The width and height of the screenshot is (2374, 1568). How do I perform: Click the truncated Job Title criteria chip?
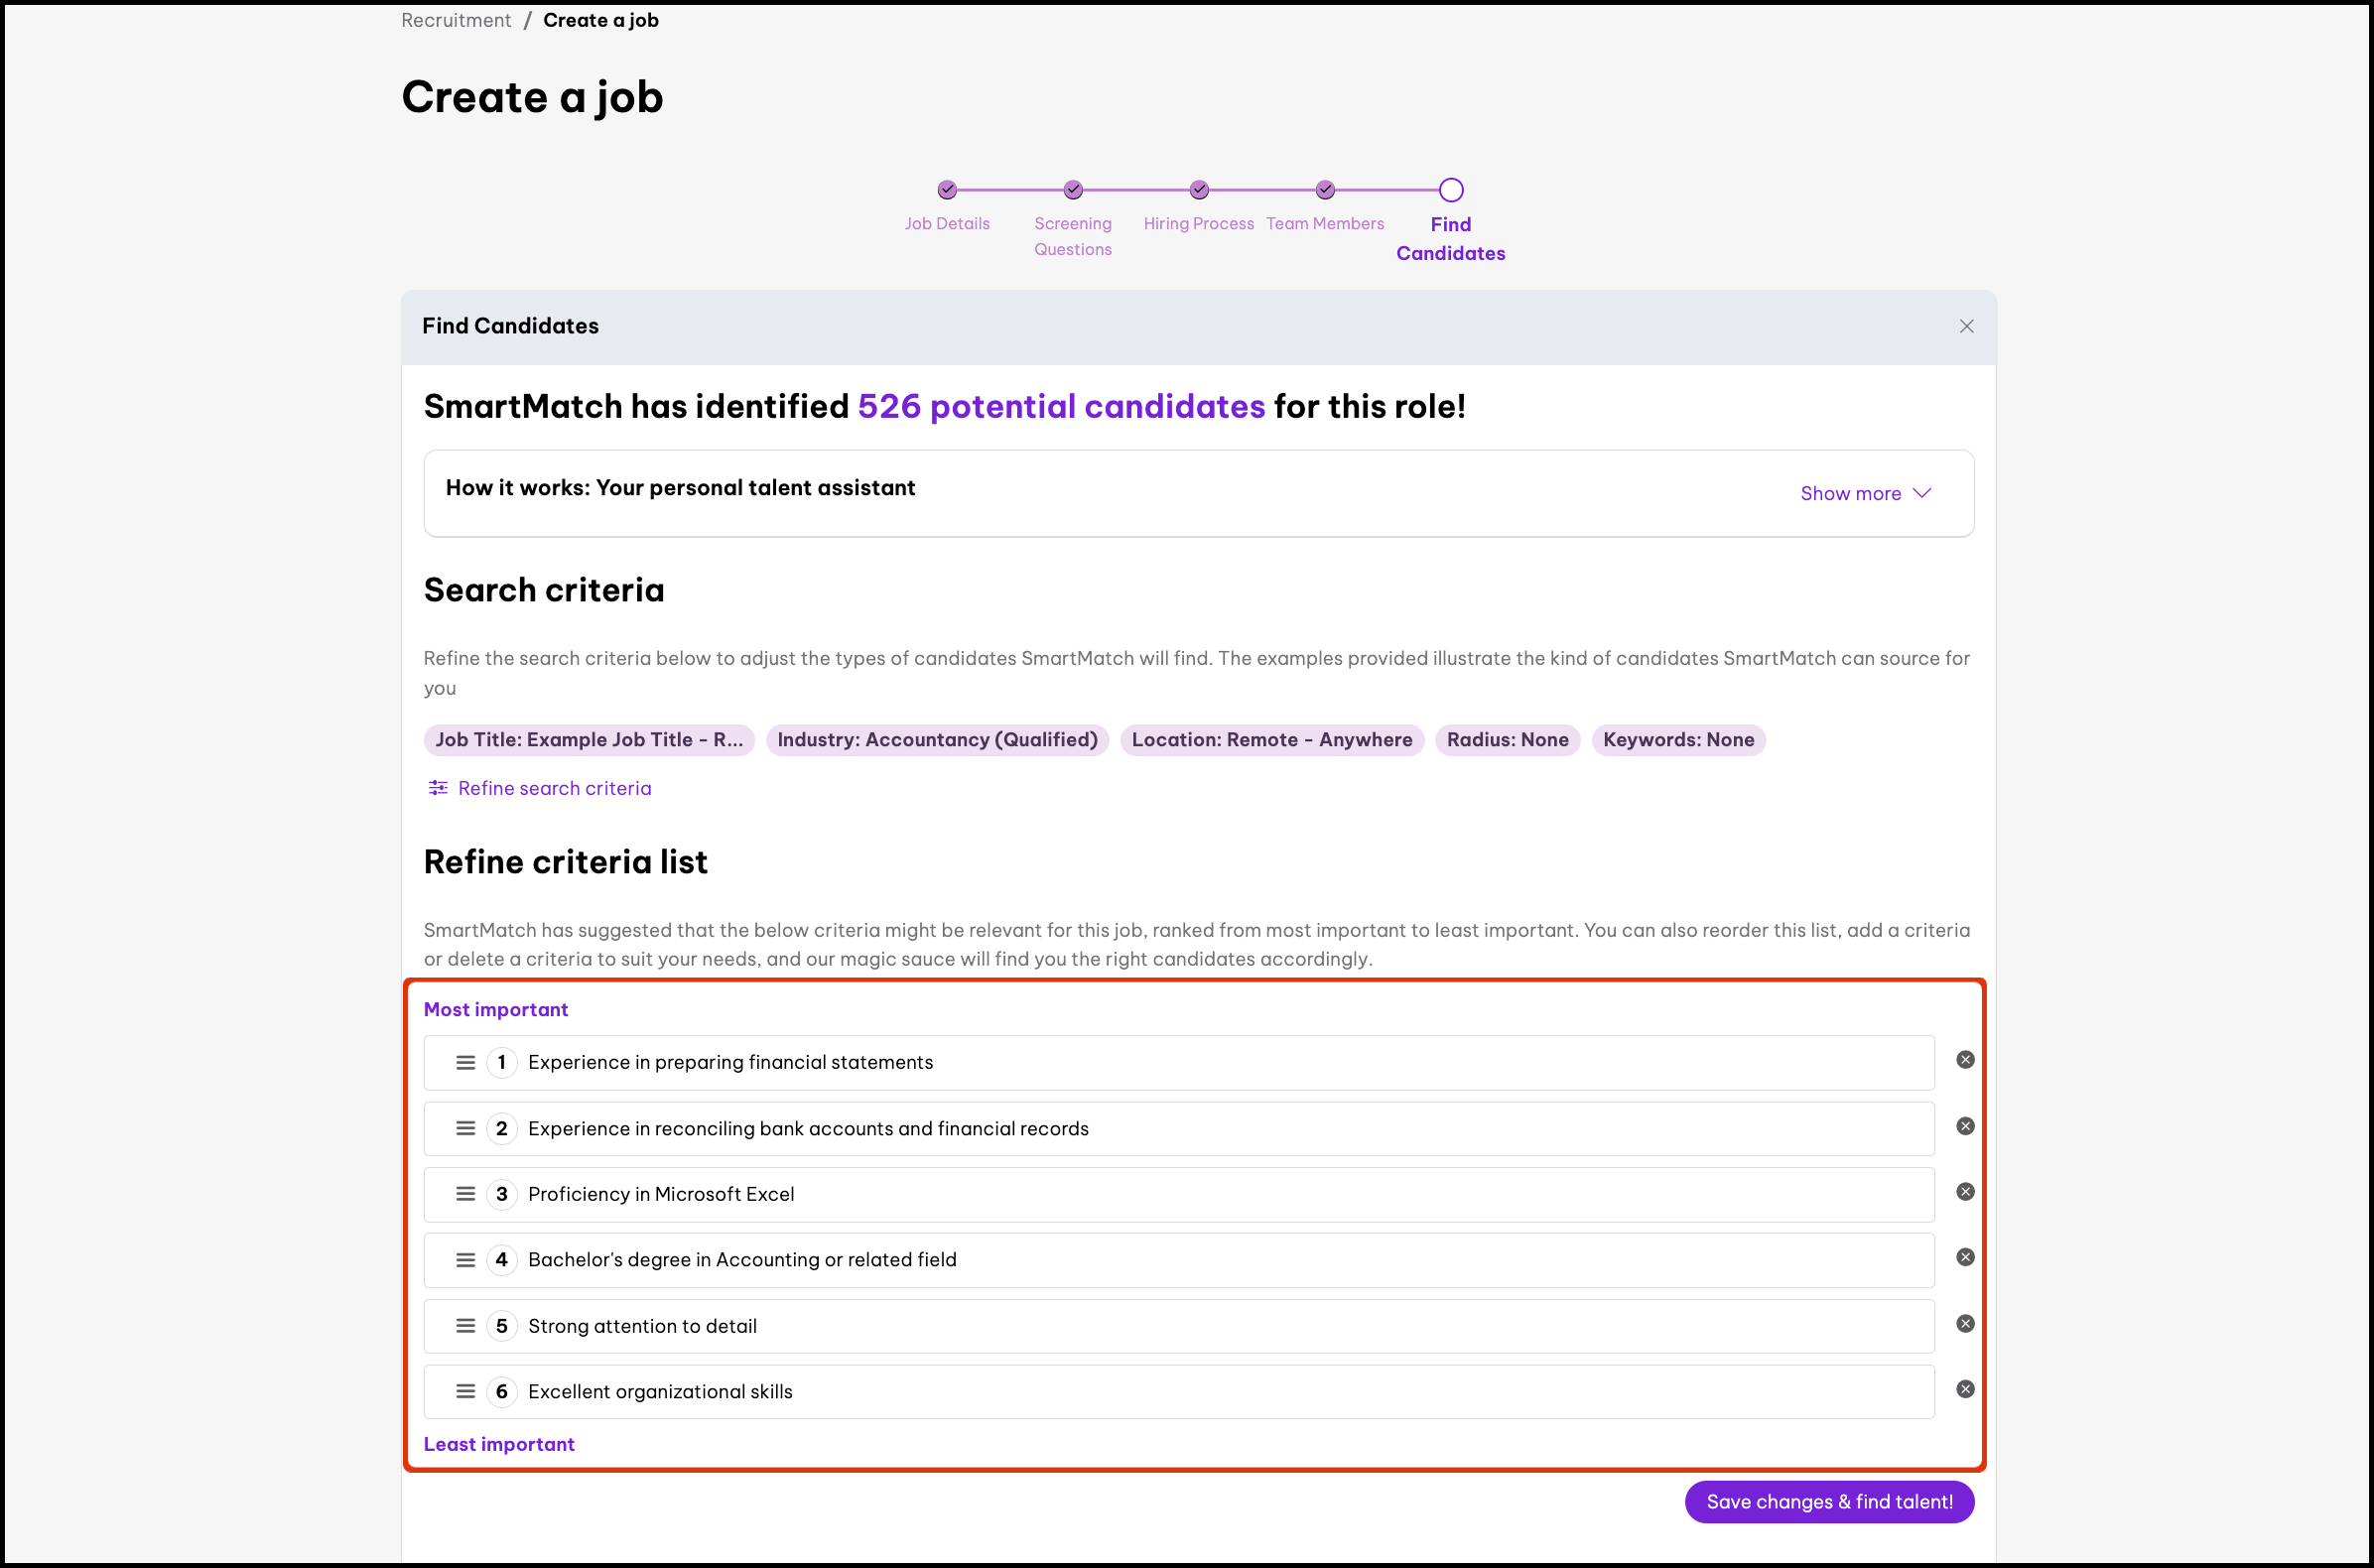point(588,740)
